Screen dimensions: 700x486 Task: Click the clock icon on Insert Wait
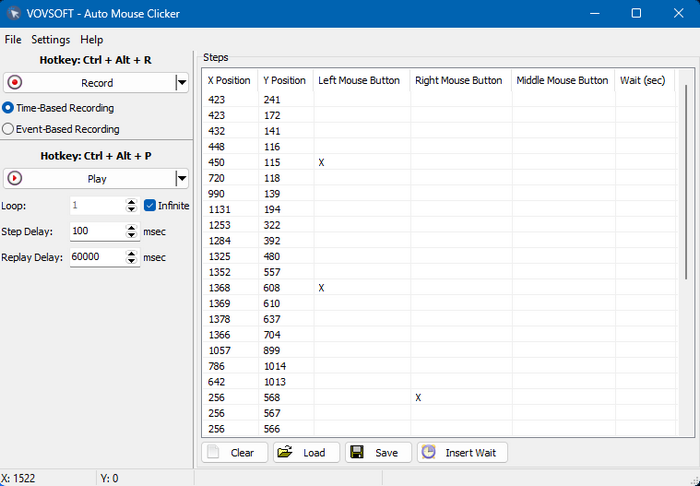429,452
